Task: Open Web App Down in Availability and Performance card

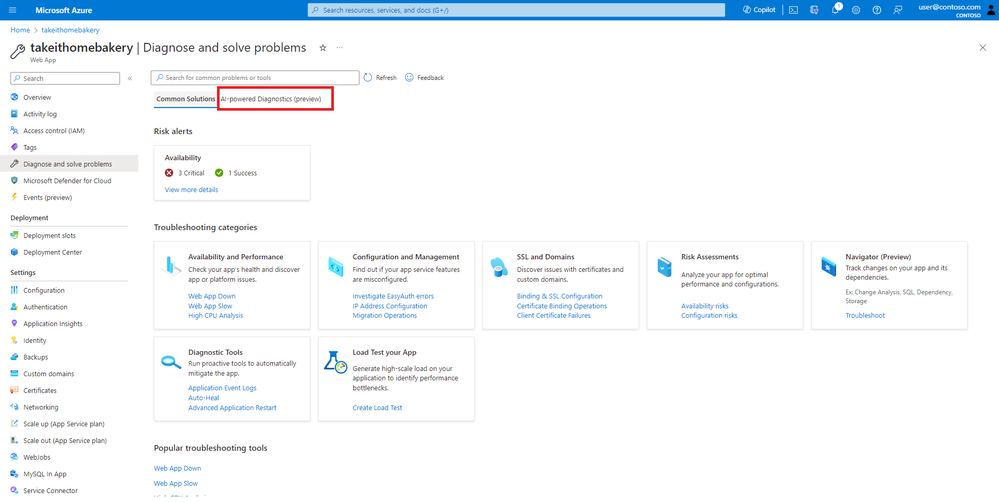Action: pyautogui.click(x=212, y=296)
